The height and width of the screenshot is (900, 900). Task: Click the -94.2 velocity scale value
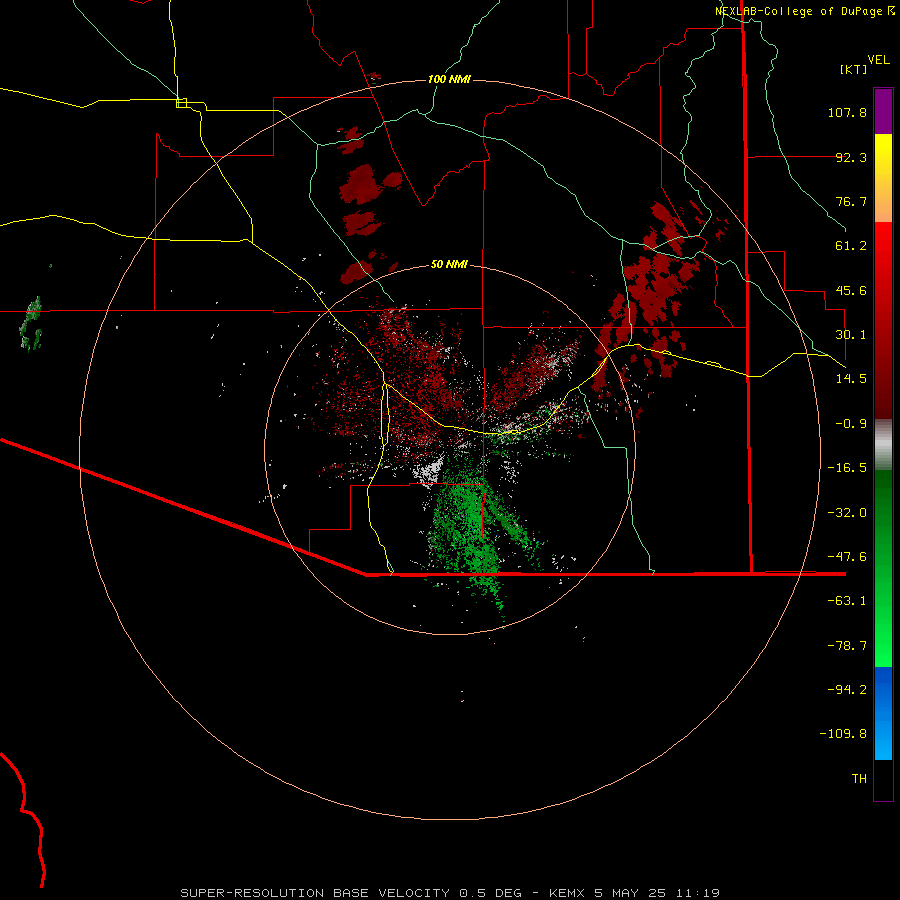point(847,690)
